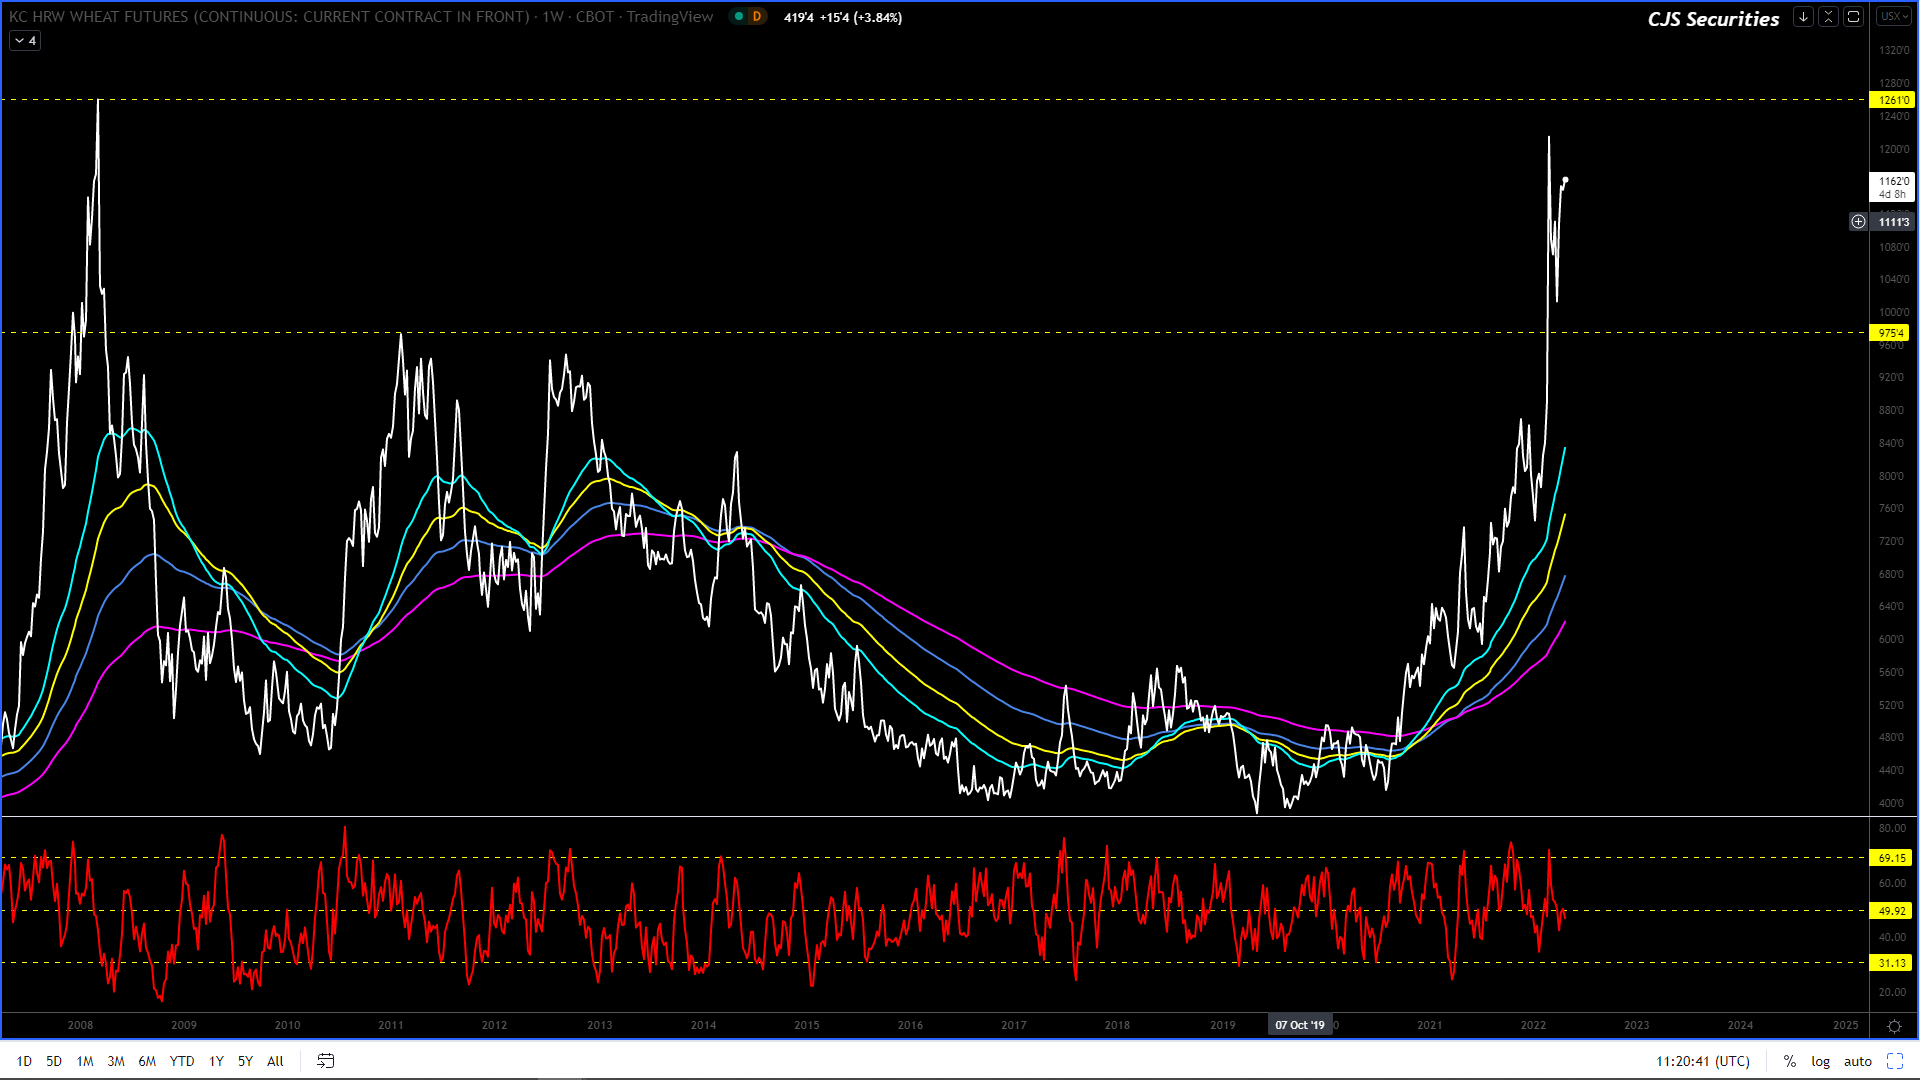The width and height of the screenshot is (1920, 1080).
Task: Expand the indicator legend showing 4
Action: pos(25,41)
